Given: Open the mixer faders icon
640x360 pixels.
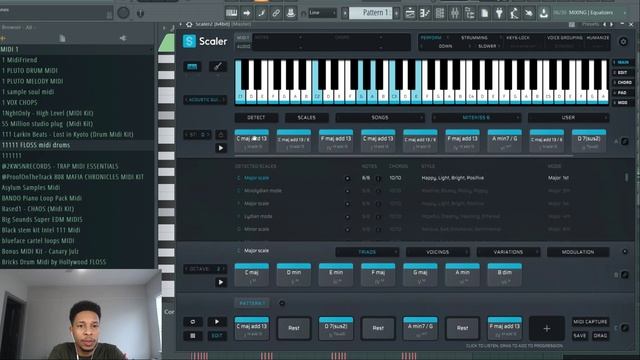Looking at the screenshot, I should (x=455, y=13).
